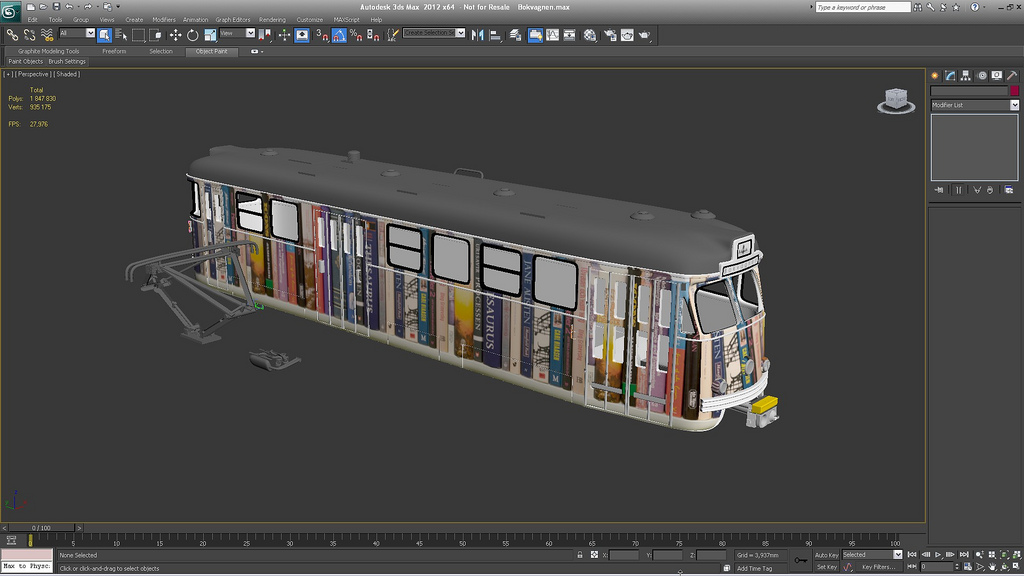Toggle the Selection Lock padlock

580,554
